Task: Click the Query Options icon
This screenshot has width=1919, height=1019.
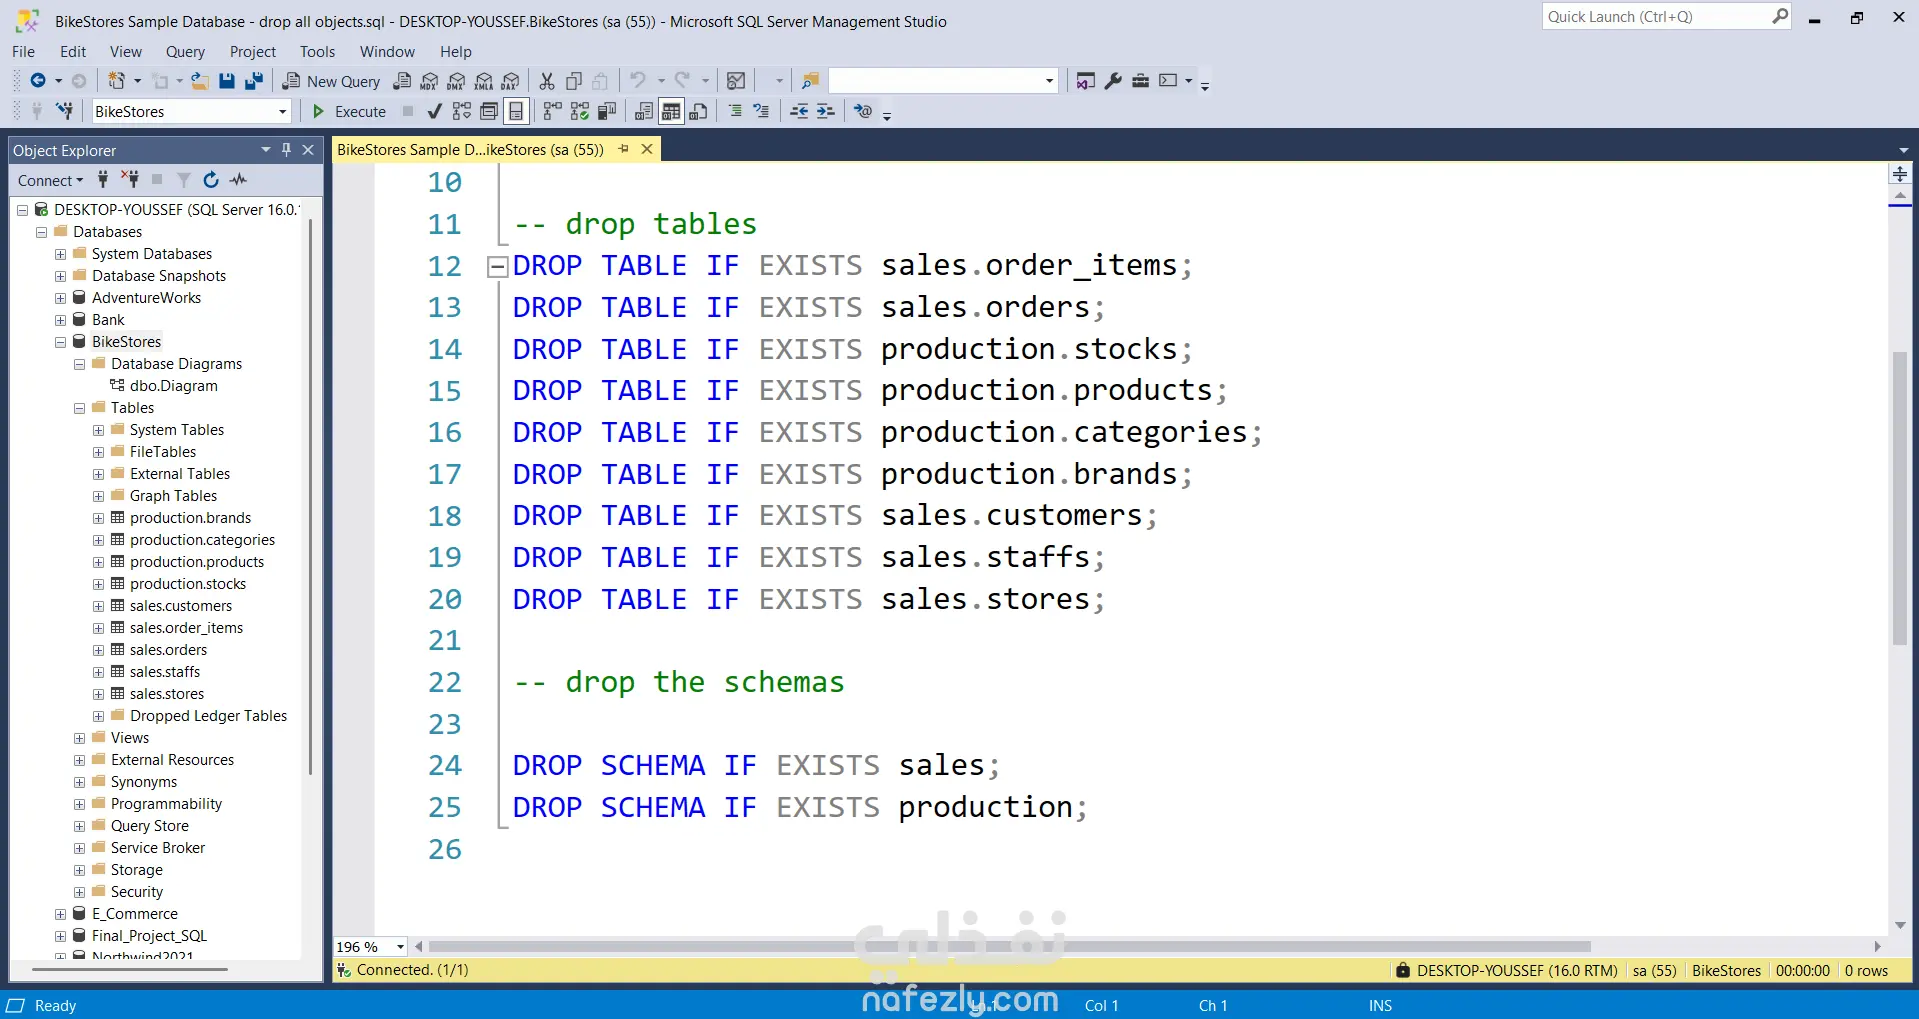Action: pos(489,111)
